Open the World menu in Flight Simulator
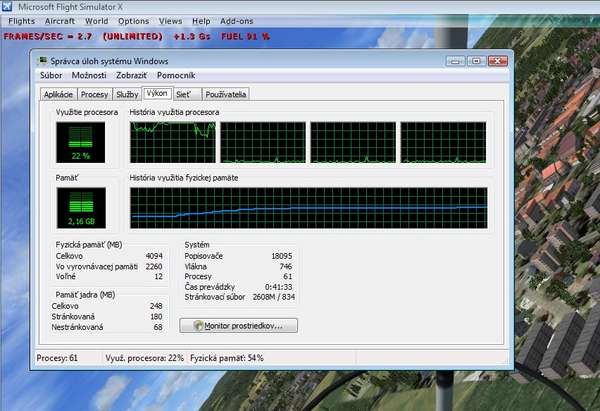This screenshot has width=600, height=411. [96, 21]
